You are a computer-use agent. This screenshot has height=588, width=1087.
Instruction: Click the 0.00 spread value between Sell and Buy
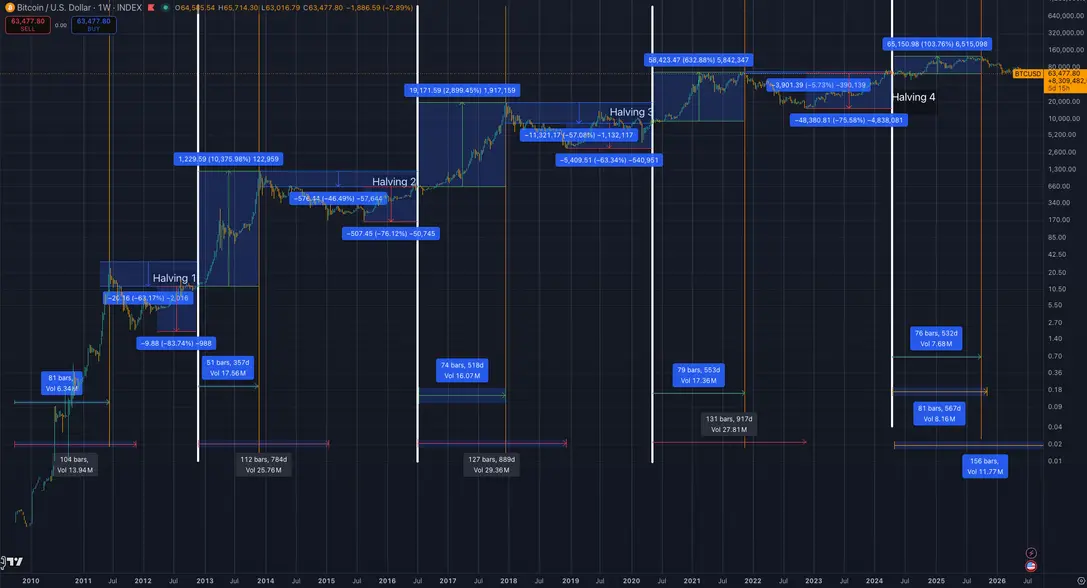click(x=61, y=26)
